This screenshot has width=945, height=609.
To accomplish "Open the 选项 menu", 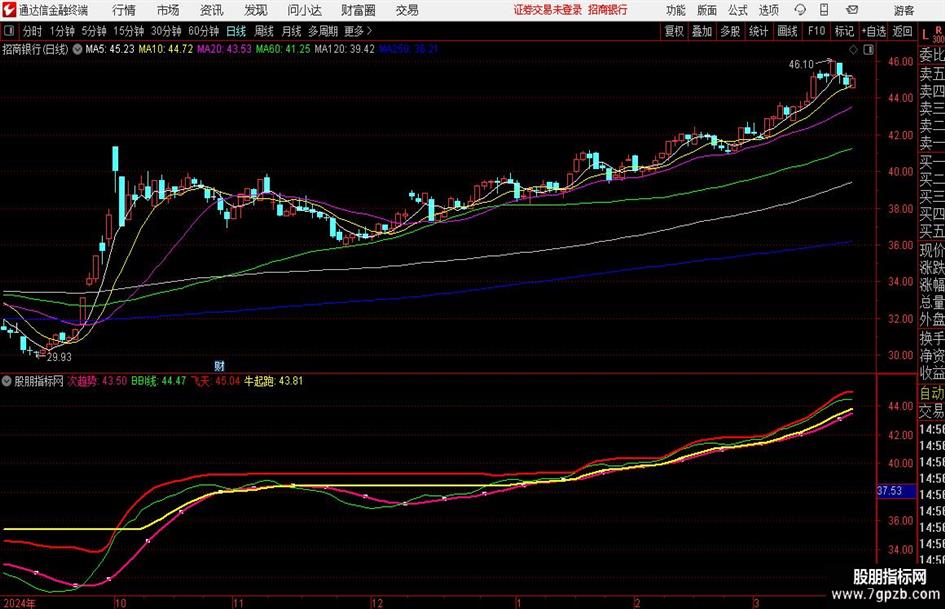I will [768, 10].
